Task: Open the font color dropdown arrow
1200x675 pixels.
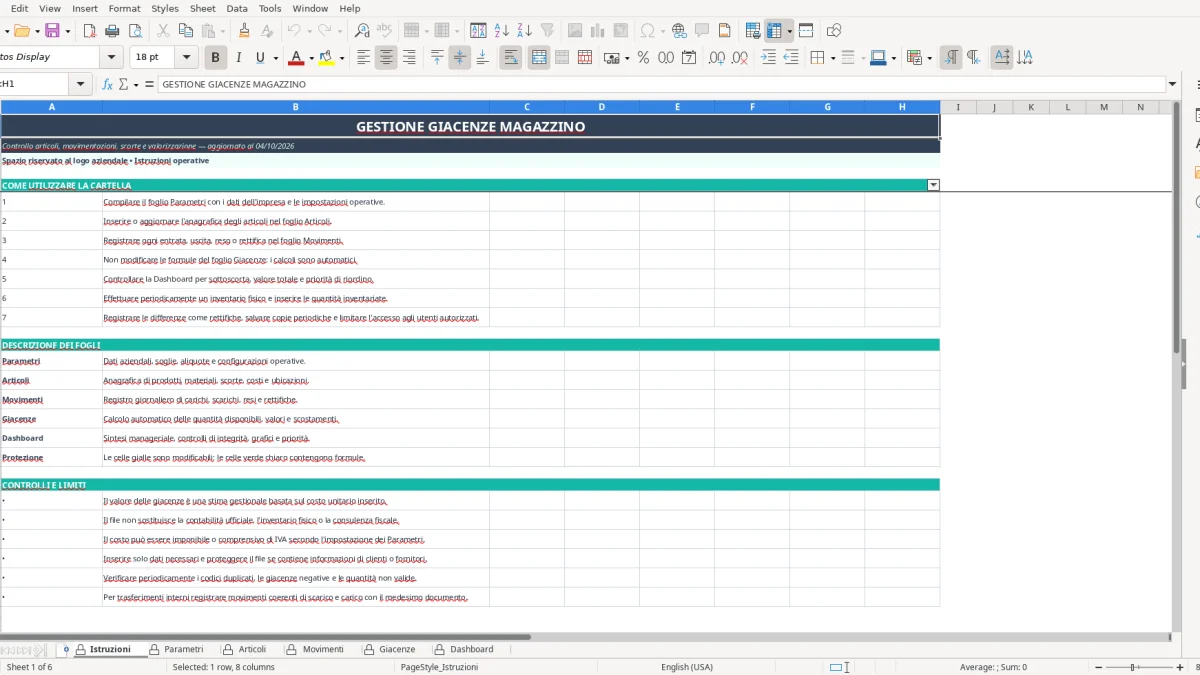Action: (311, 58)
